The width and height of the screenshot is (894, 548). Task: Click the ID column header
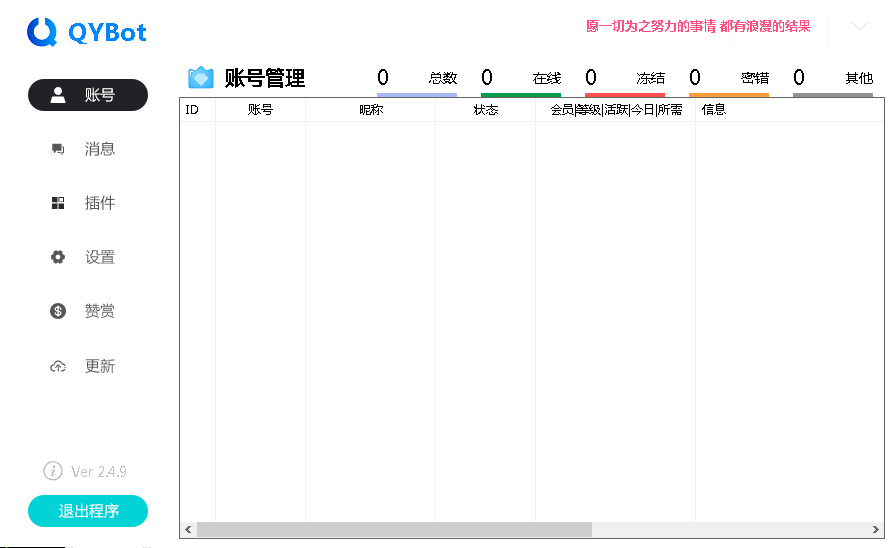198,110
